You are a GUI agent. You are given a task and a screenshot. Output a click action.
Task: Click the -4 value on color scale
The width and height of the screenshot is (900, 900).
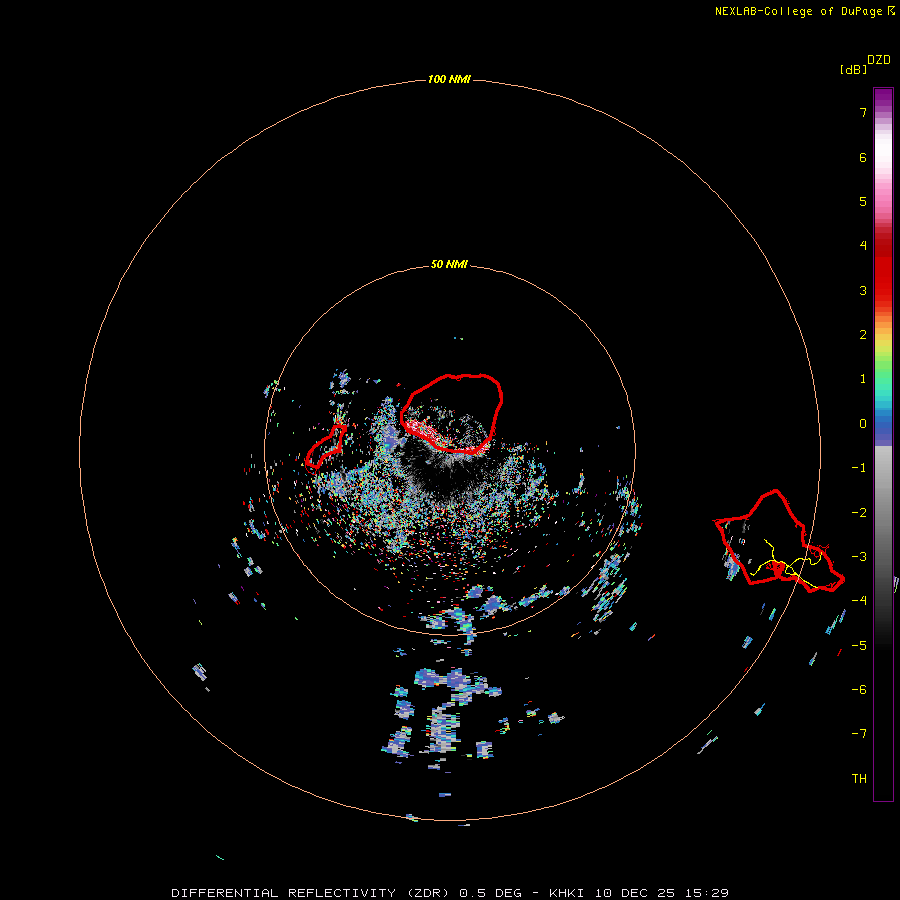point(859,600)
